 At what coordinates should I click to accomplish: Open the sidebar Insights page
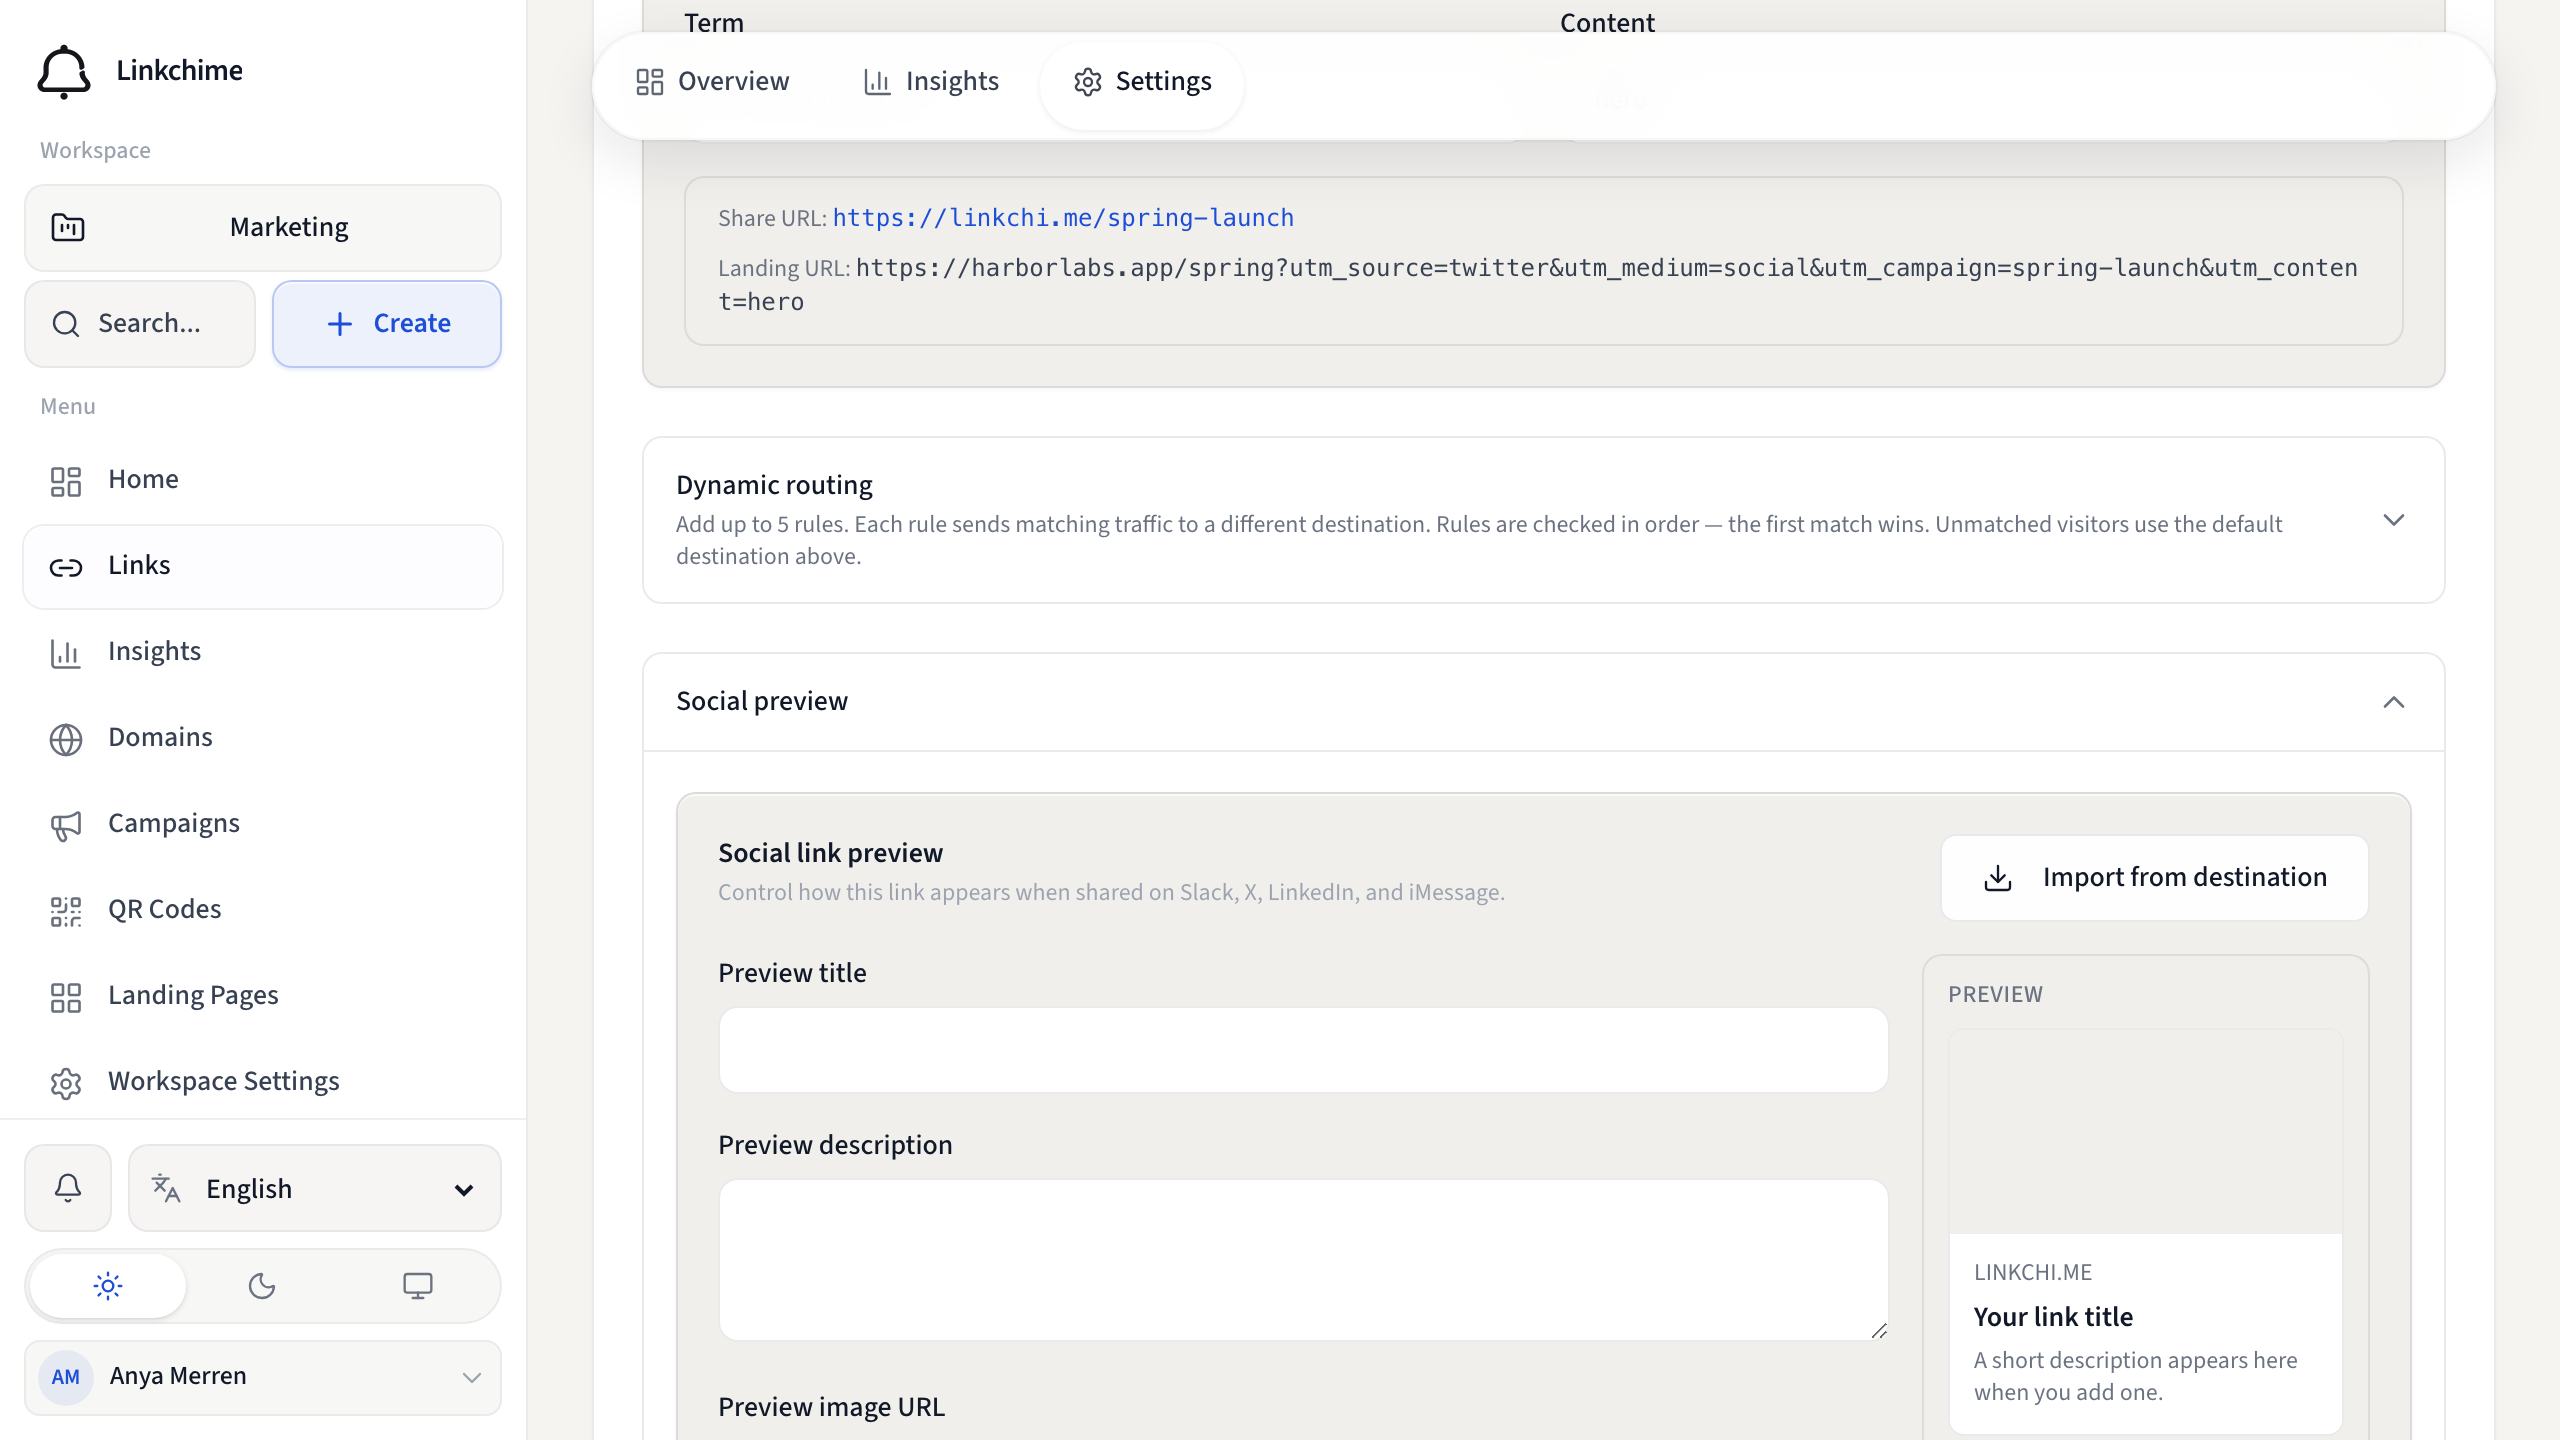coord(263,652)
